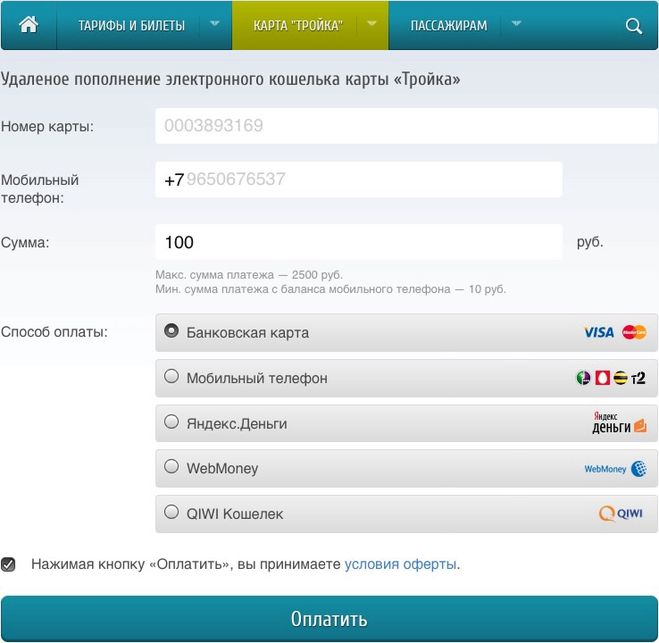Go to the home page icon
Viewport: 659px width, 643px height.
click(x=29, y=25)
